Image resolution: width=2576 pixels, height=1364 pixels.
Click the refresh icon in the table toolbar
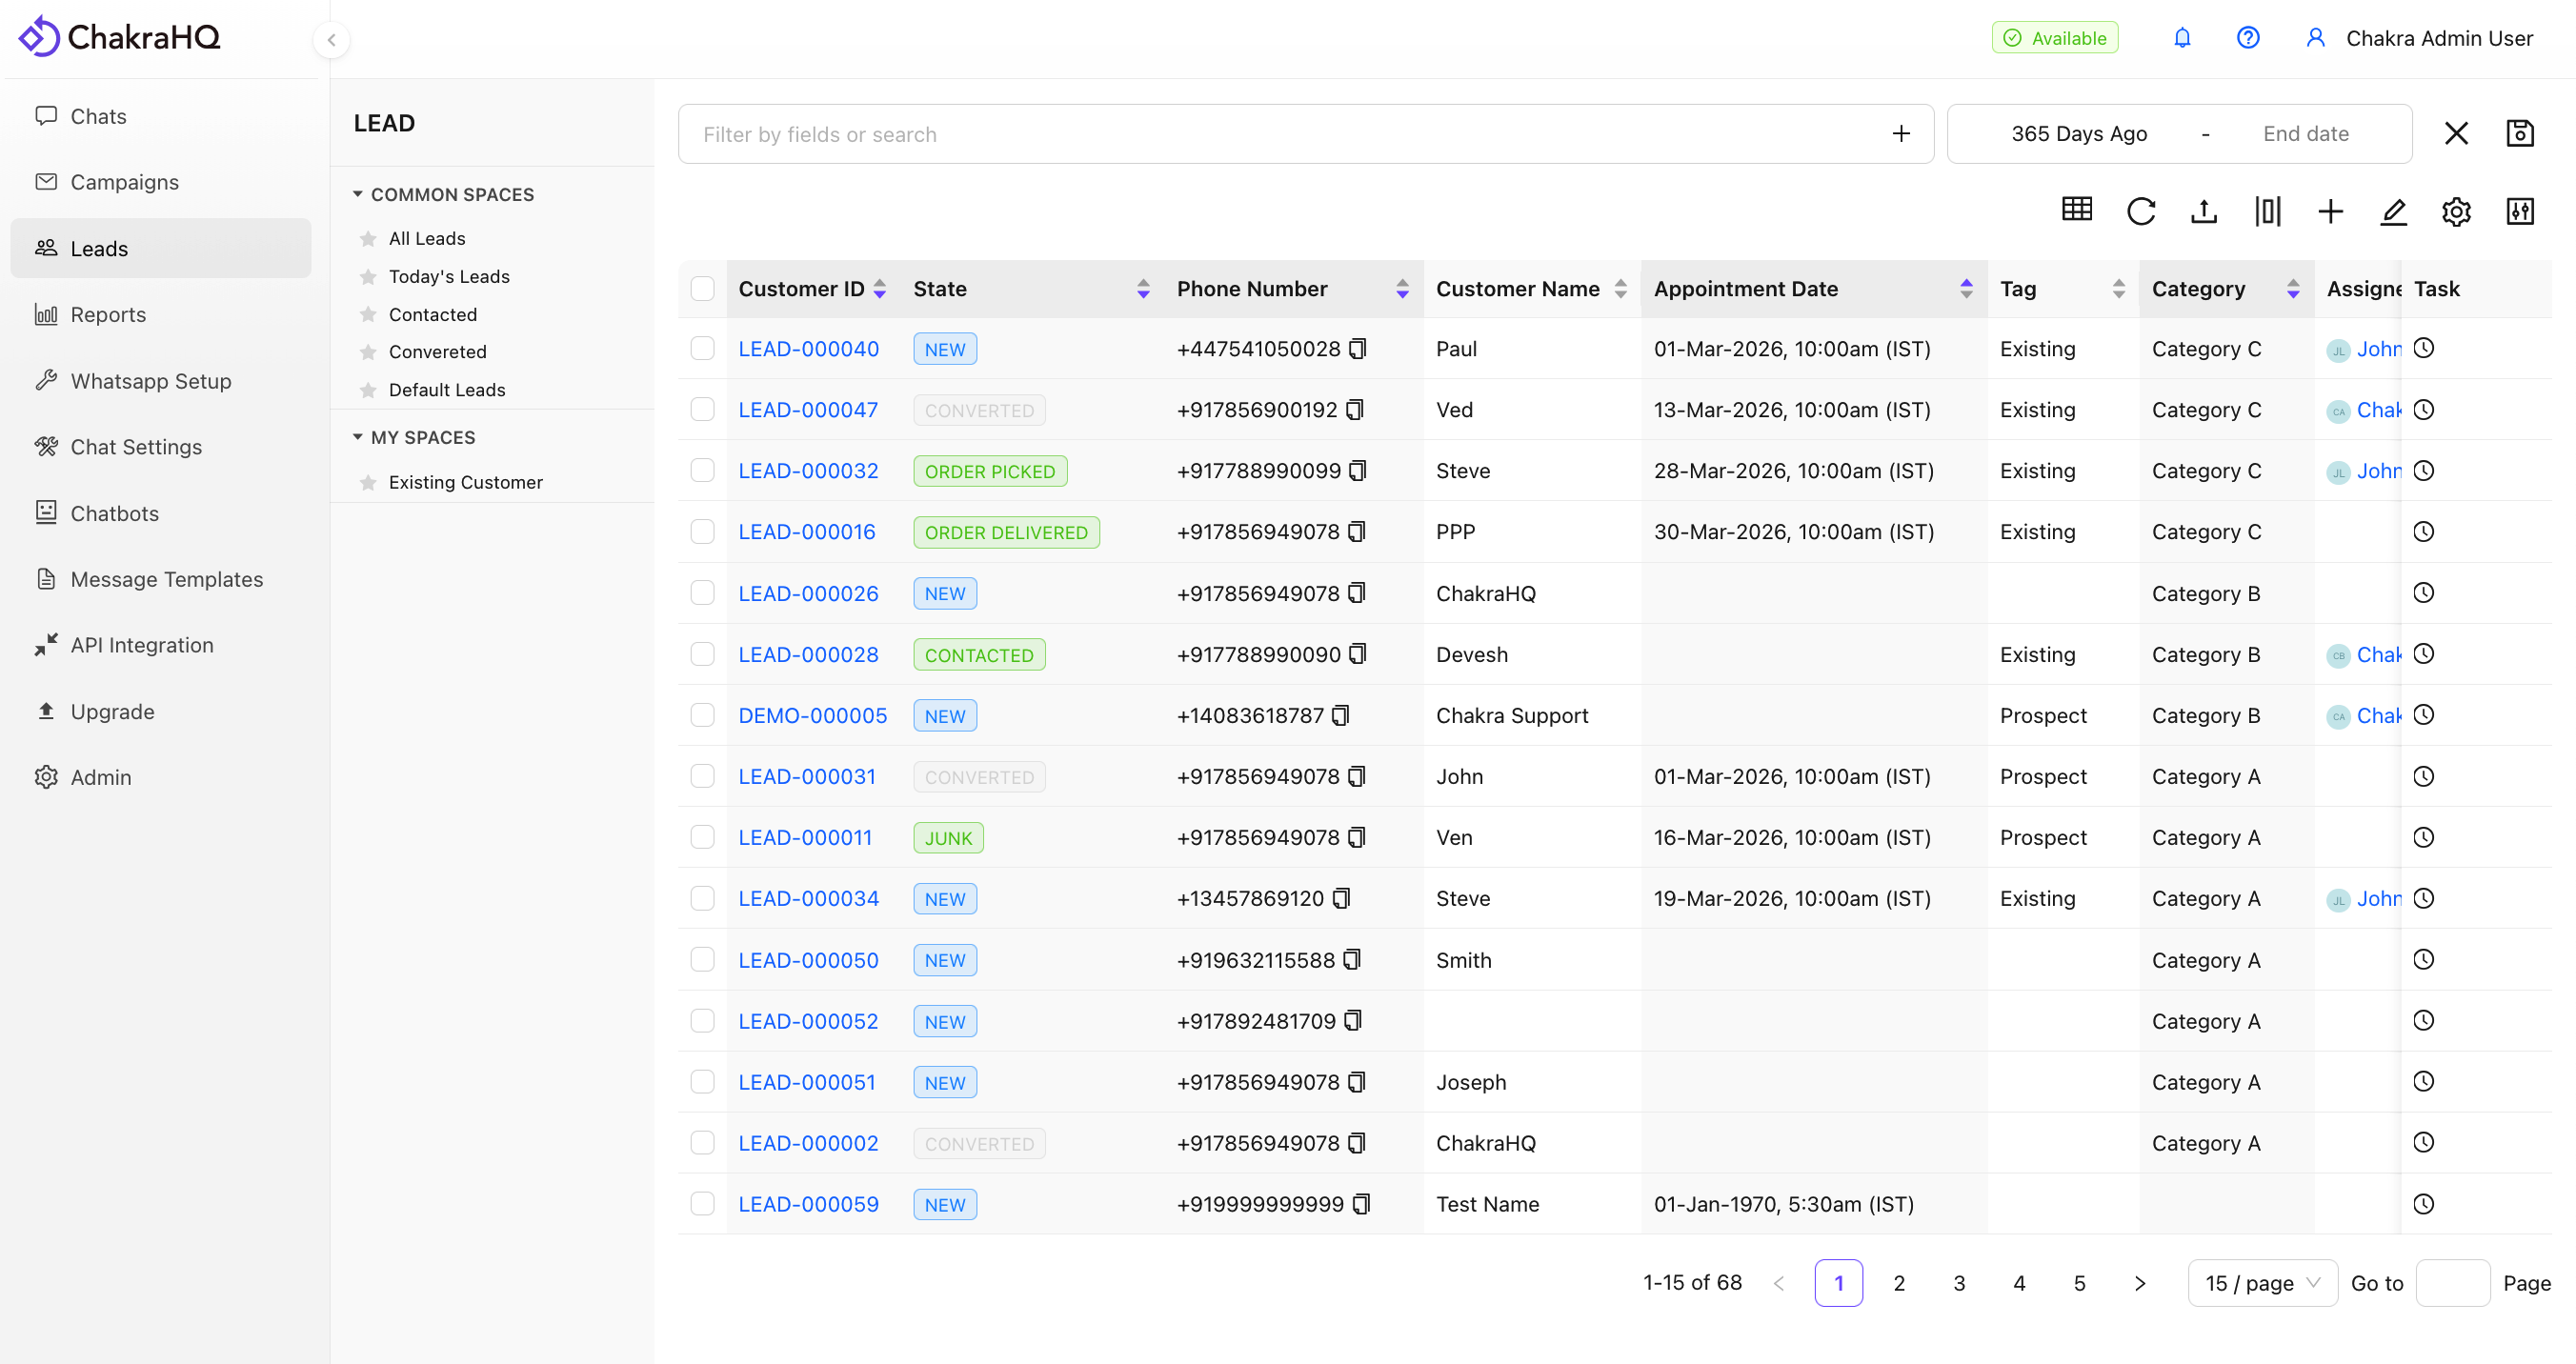pyautogui.click(x=2140, y=211)
